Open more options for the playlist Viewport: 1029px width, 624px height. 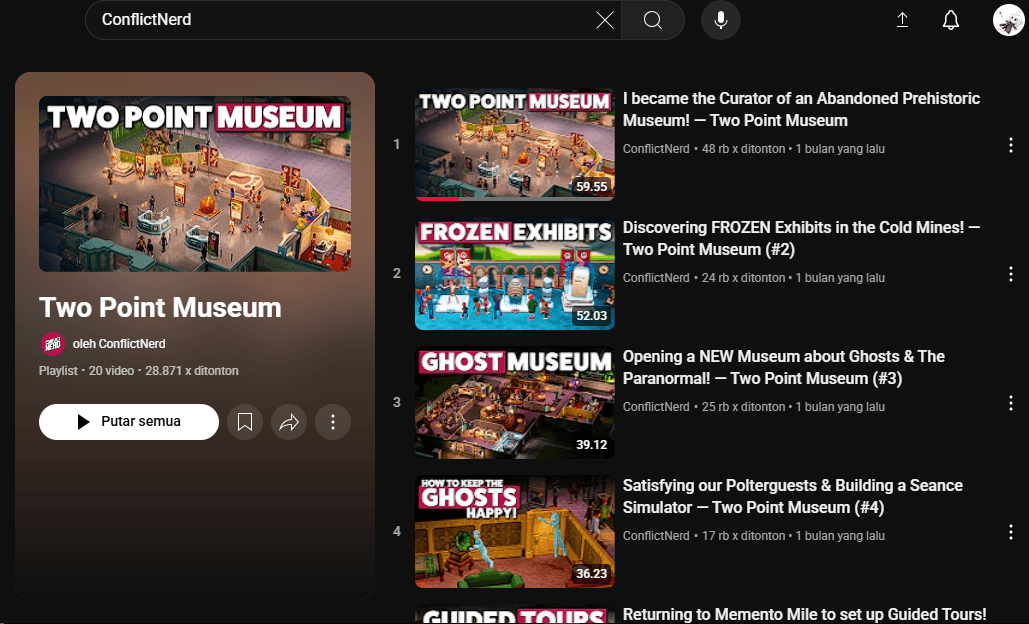pos(333,422)
